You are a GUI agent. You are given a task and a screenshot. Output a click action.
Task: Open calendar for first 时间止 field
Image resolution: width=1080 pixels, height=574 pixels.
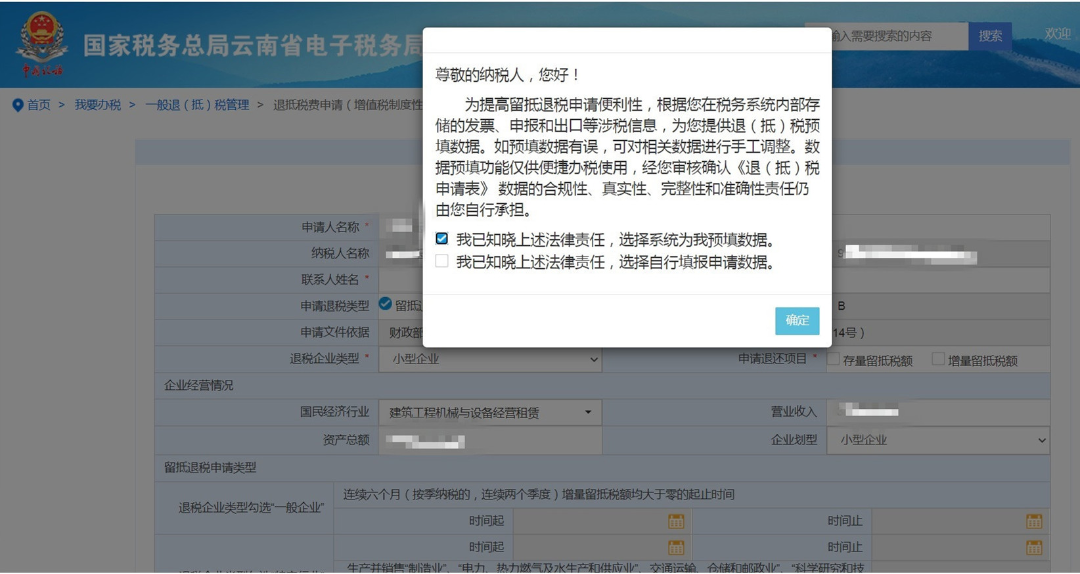(1034, 521)
